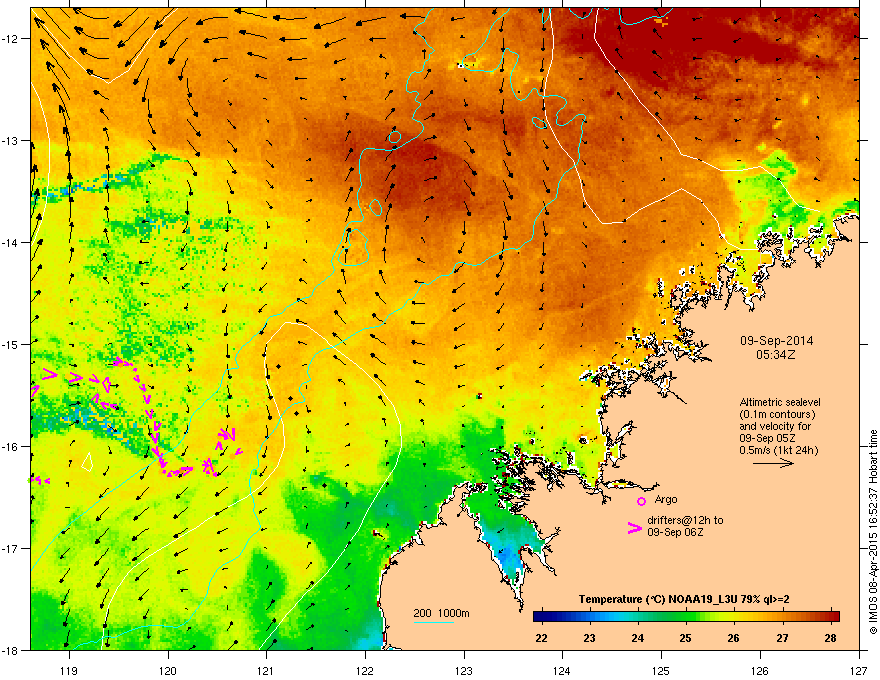Click colorbar tick label 22
880x680 pixels.
(541, 638)
